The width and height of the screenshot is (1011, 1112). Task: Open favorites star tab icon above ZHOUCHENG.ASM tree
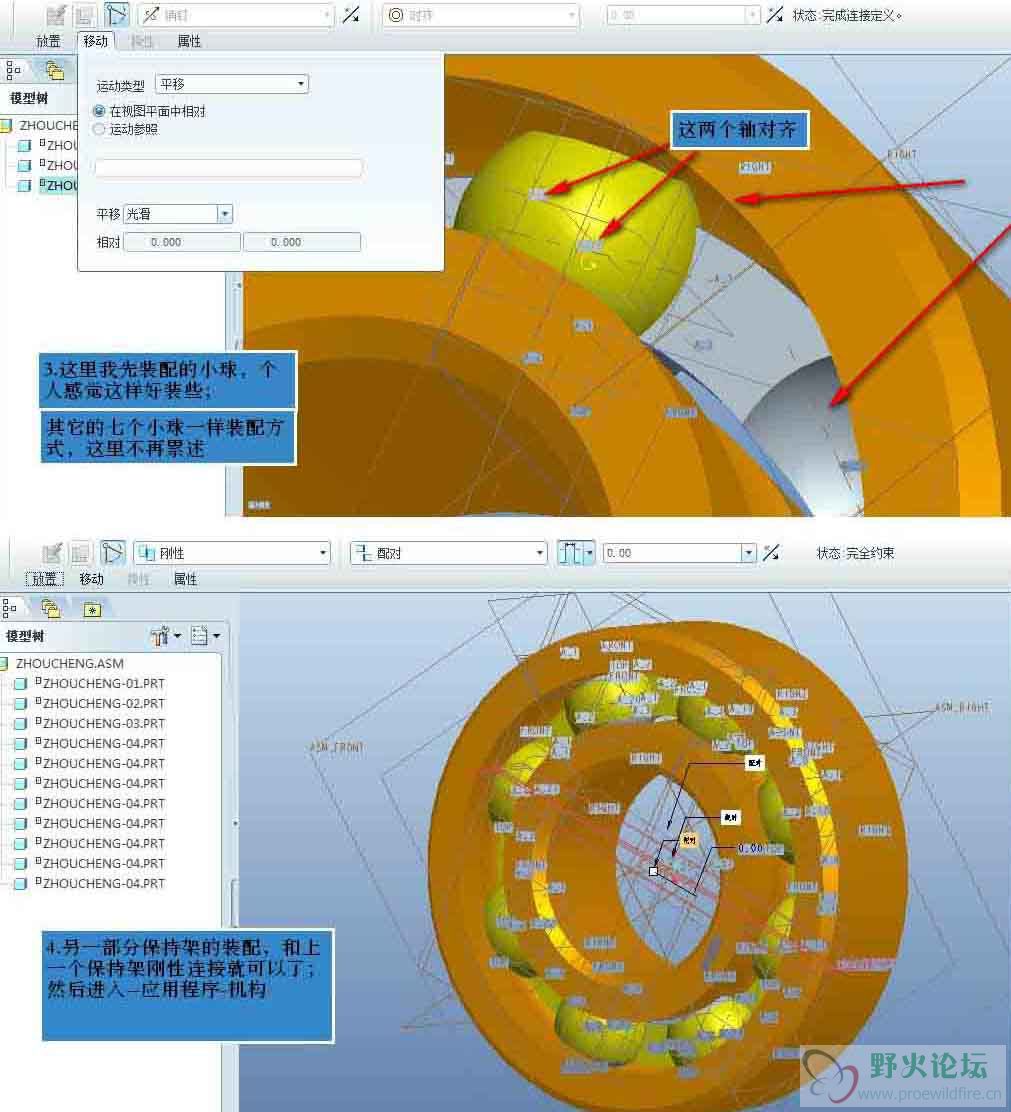coord(92,609)
